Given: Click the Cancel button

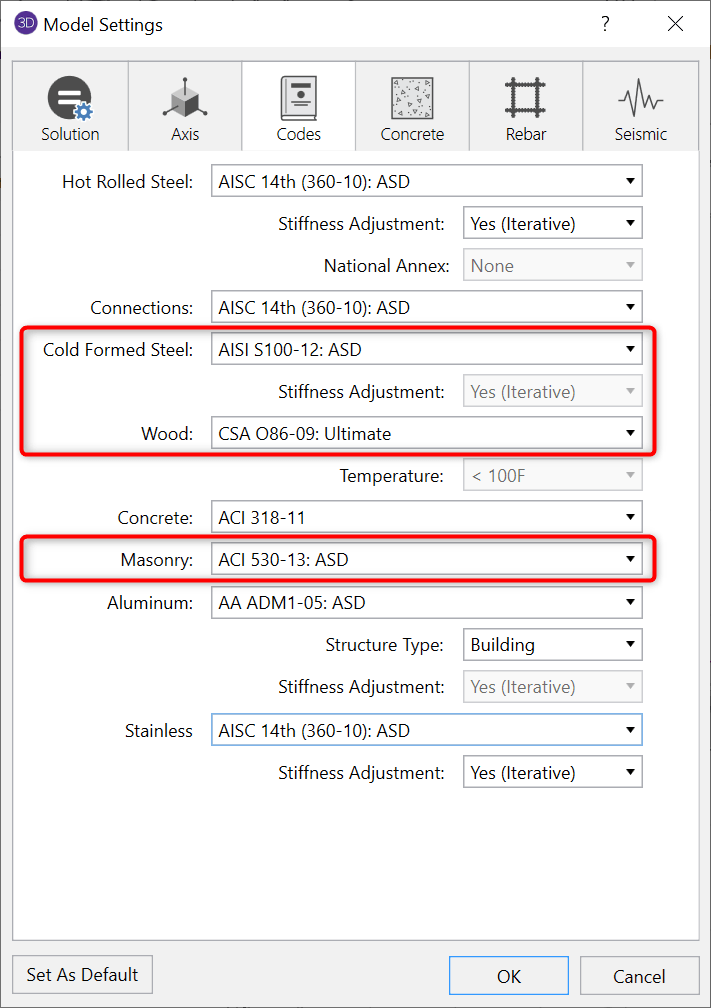Looking at the screenshot, I should click(x=638, y=976).
